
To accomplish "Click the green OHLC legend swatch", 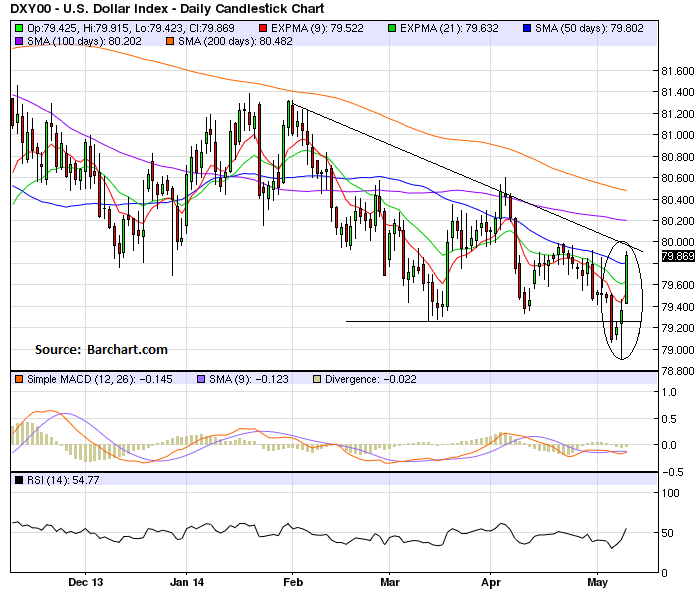I will click(19, 28).
